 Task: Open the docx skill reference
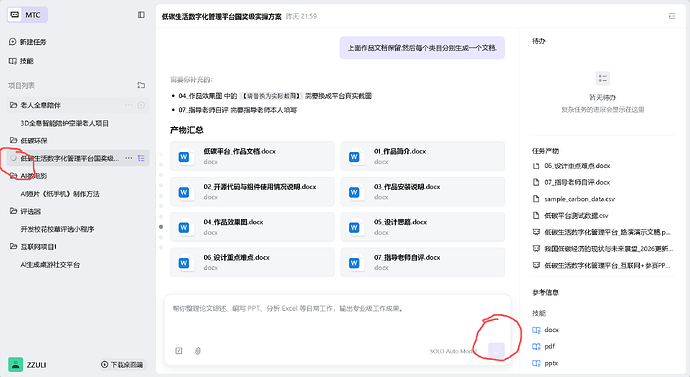pos(551,330)
